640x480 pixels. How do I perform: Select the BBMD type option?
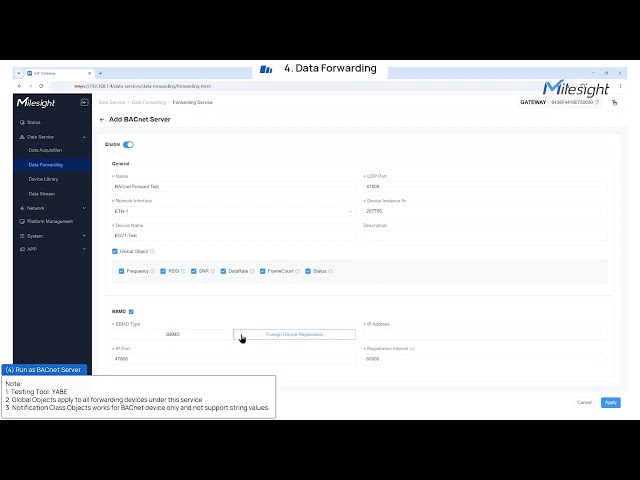(173, 334)
